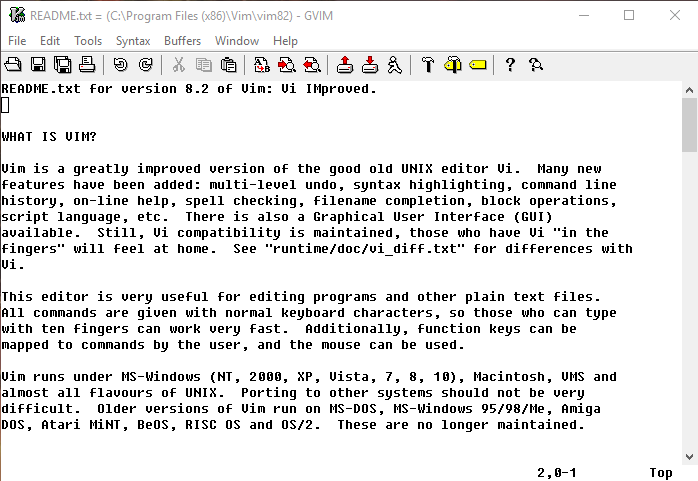Open Find and Replace toolbar icon
Screen dimensions: 698x481
pos(262,65)
